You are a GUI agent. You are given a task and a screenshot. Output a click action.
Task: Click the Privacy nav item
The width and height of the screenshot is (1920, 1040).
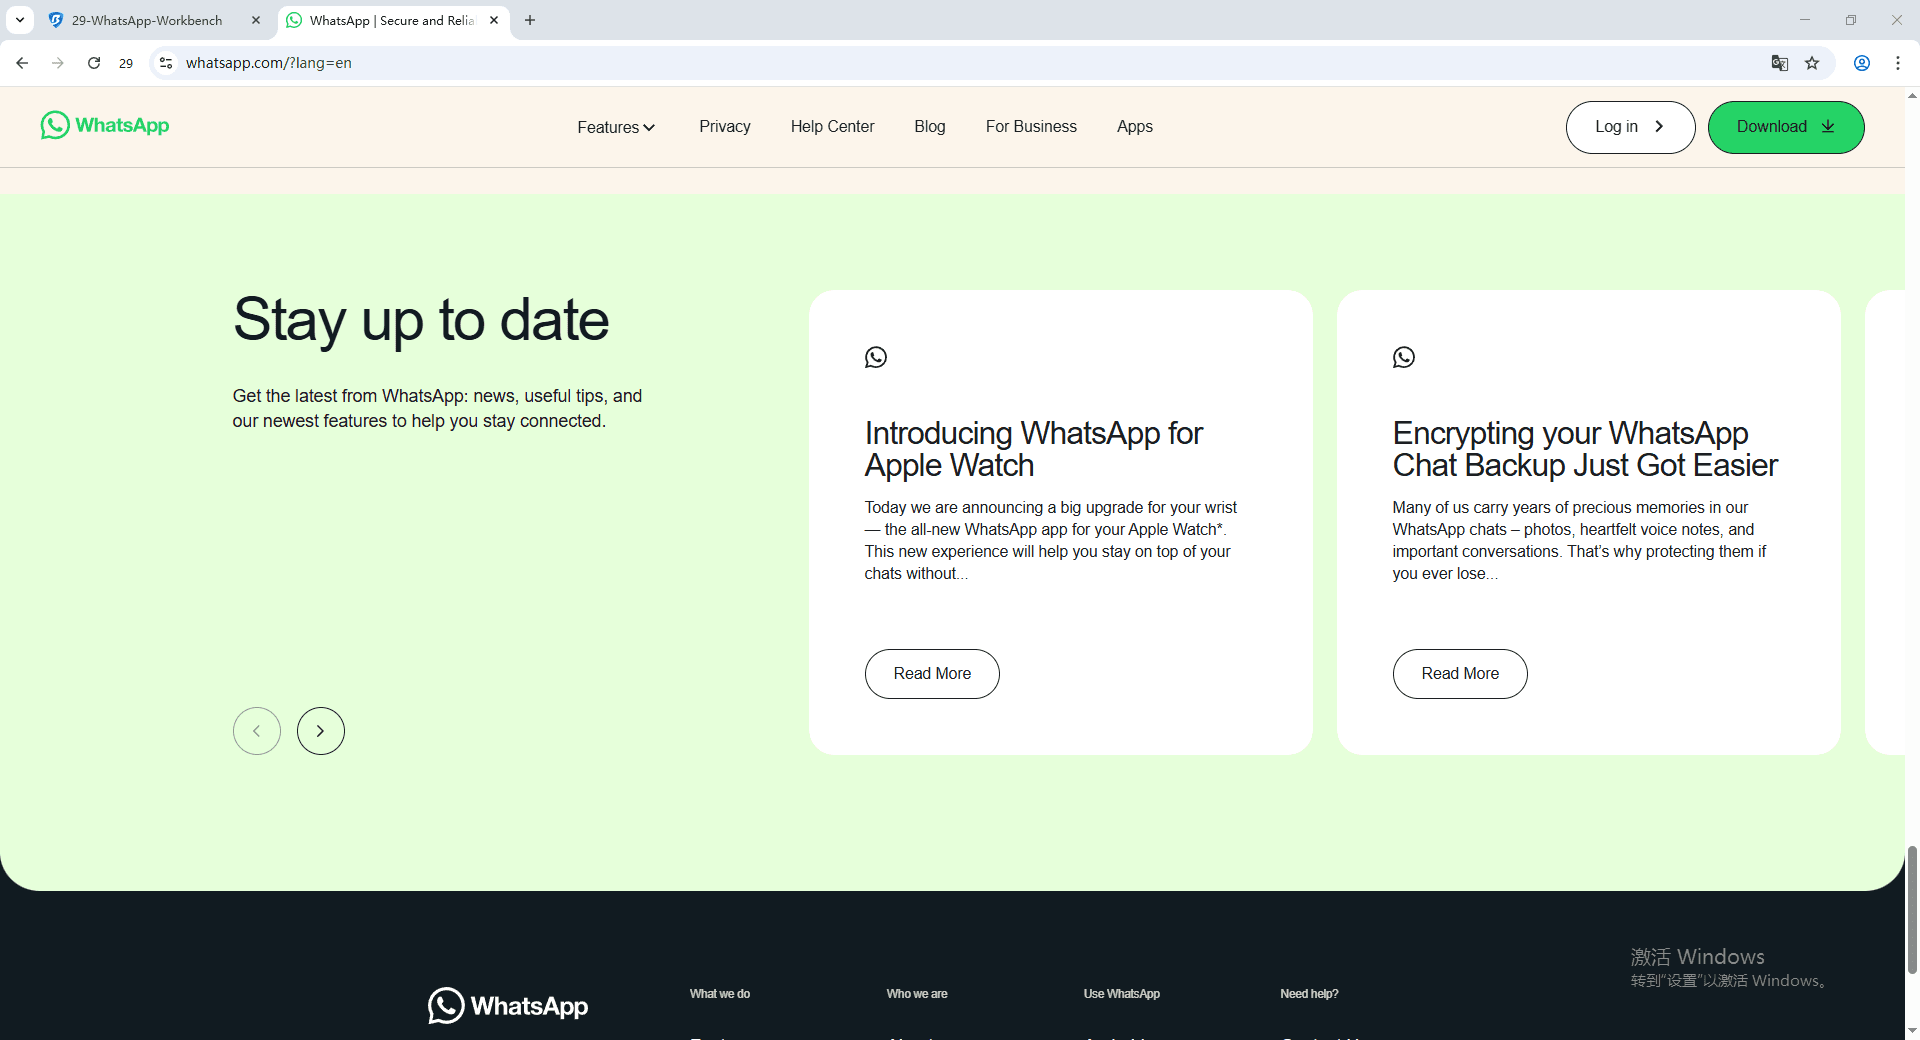pyautogui.click(x=724, y=126)
